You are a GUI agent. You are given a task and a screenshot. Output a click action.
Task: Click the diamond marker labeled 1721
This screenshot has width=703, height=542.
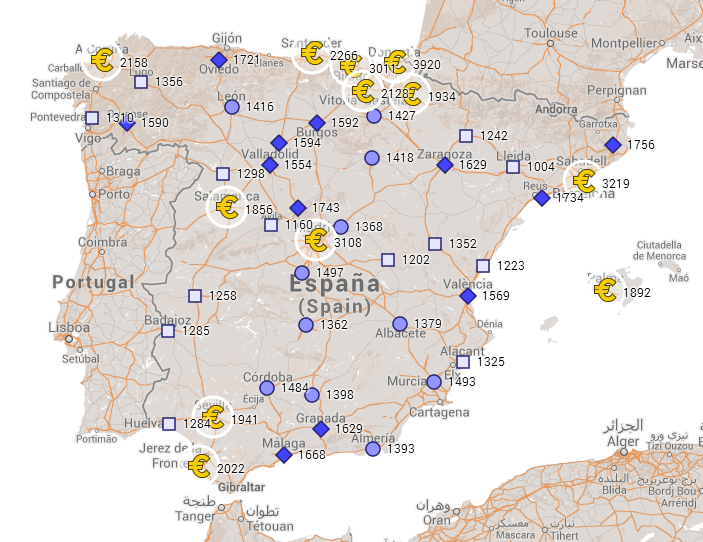click(219, 60)
